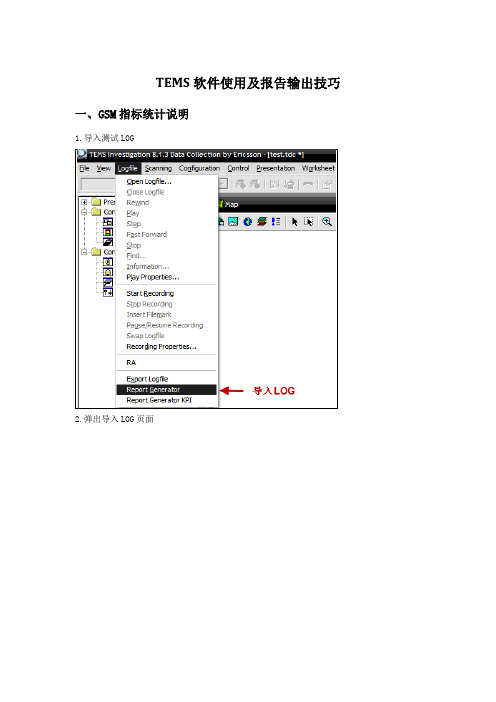Open the Presentation menu
This screenshot has height=702, width=496.
(275, 168)
